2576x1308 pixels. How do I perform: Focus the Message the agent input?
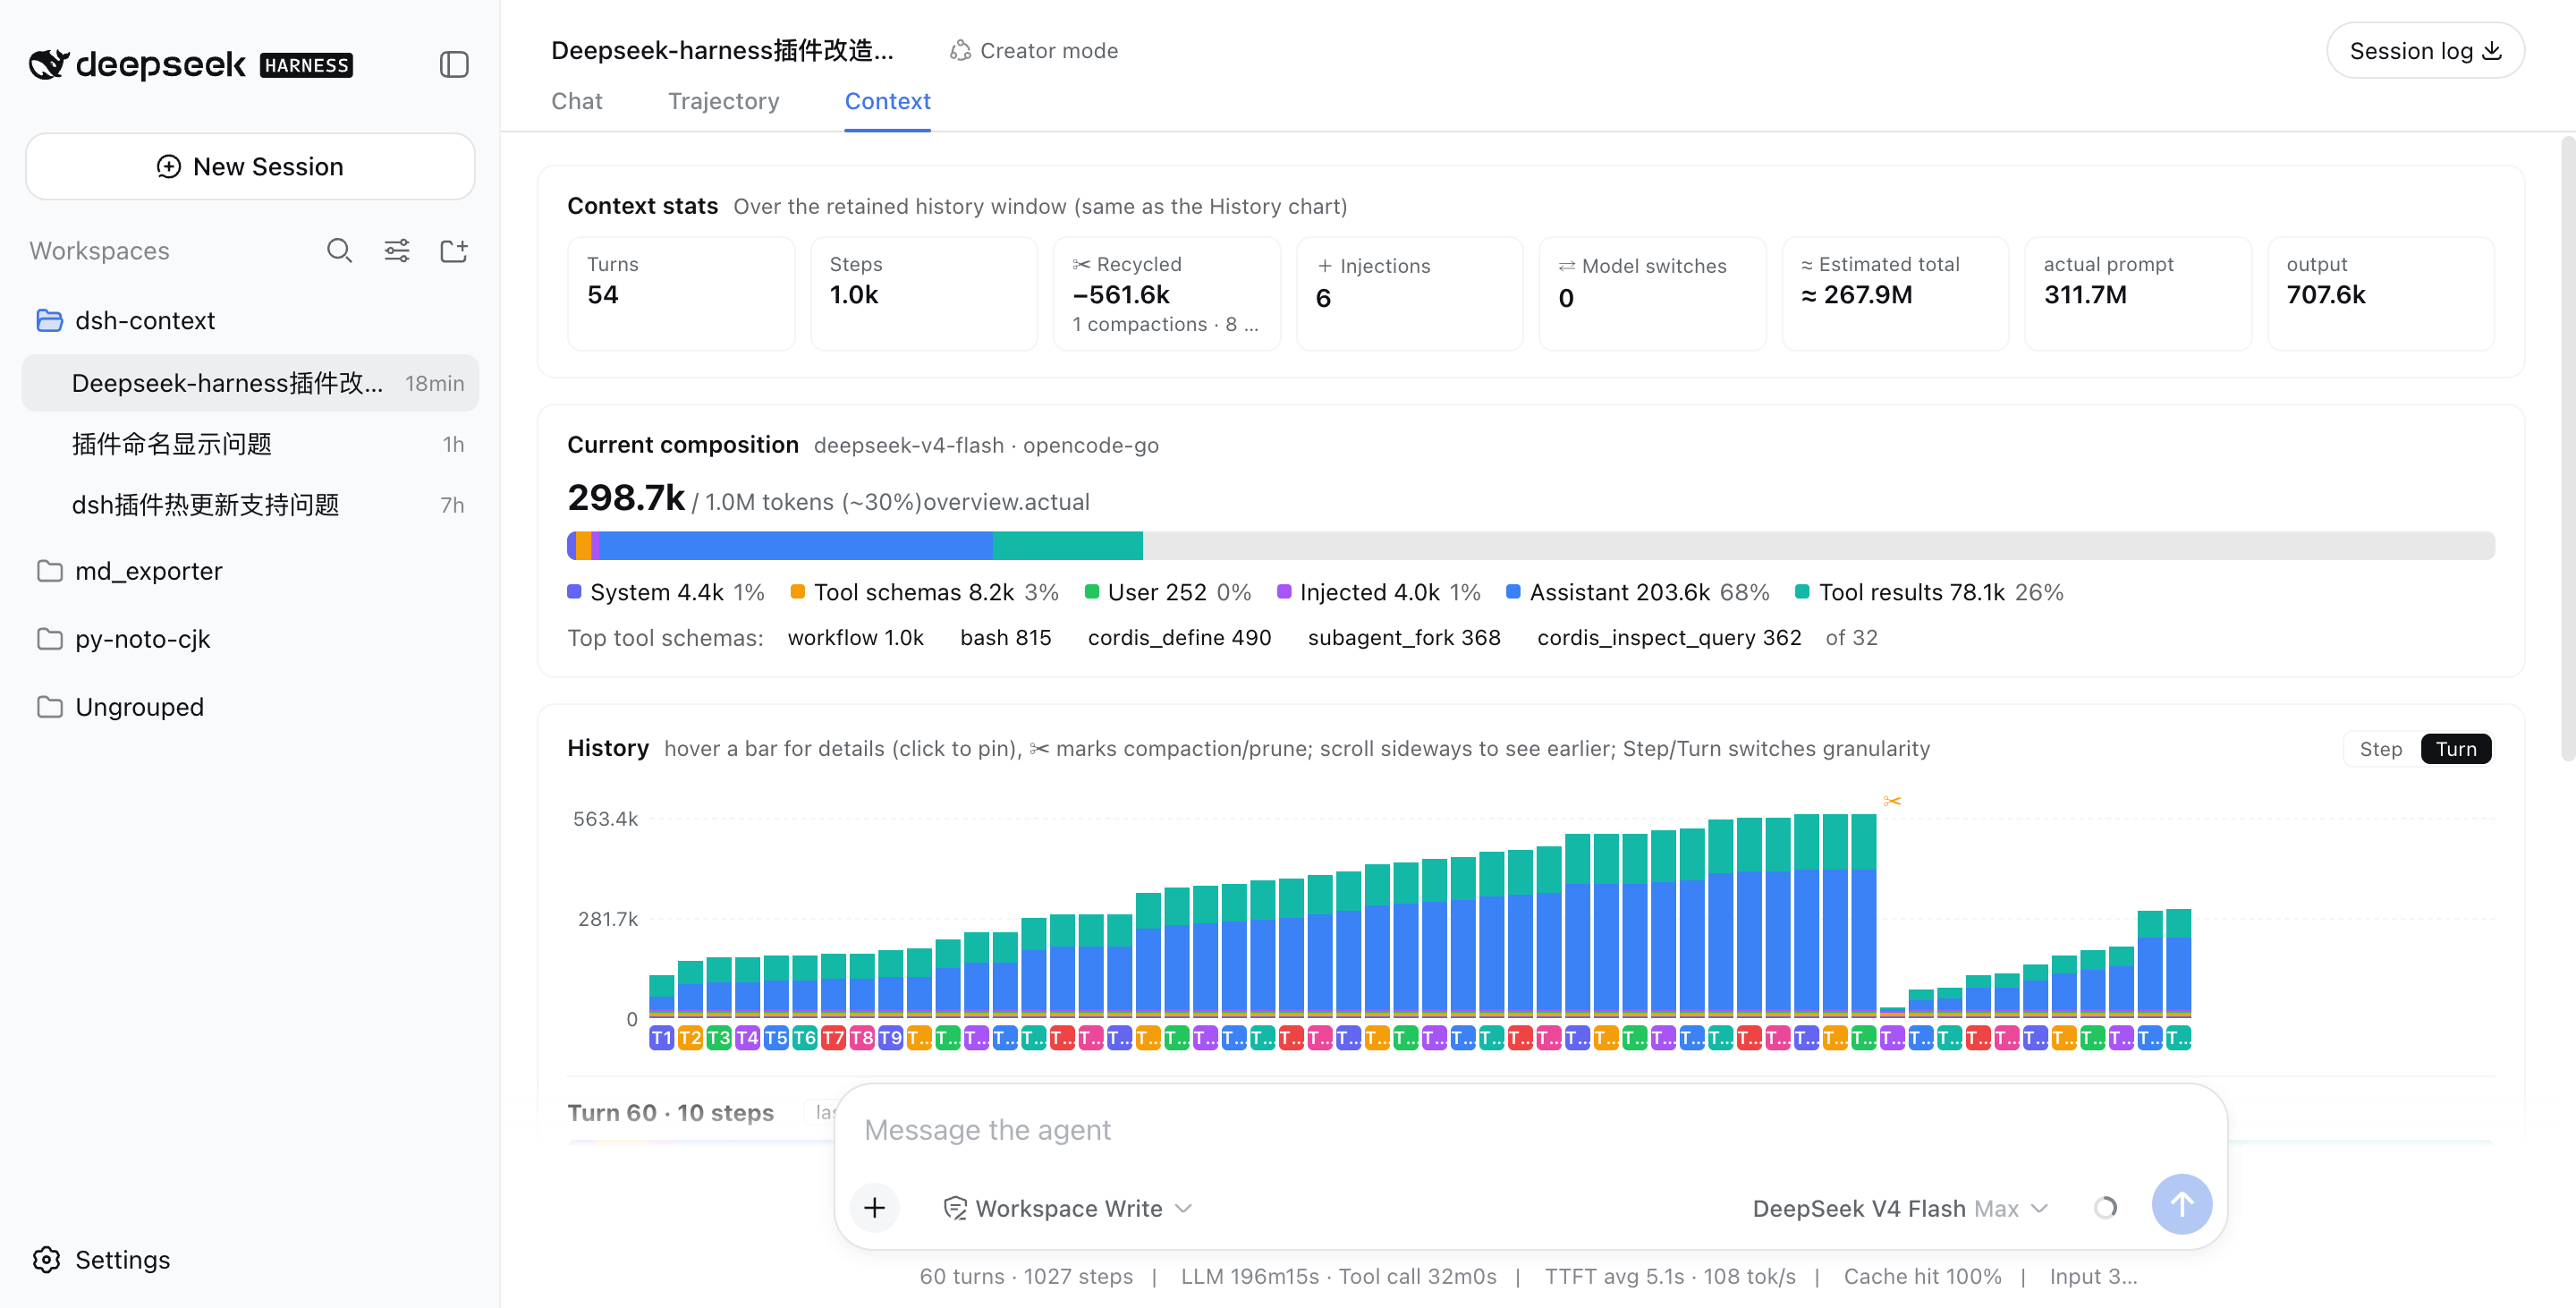coord(1530,1130)
